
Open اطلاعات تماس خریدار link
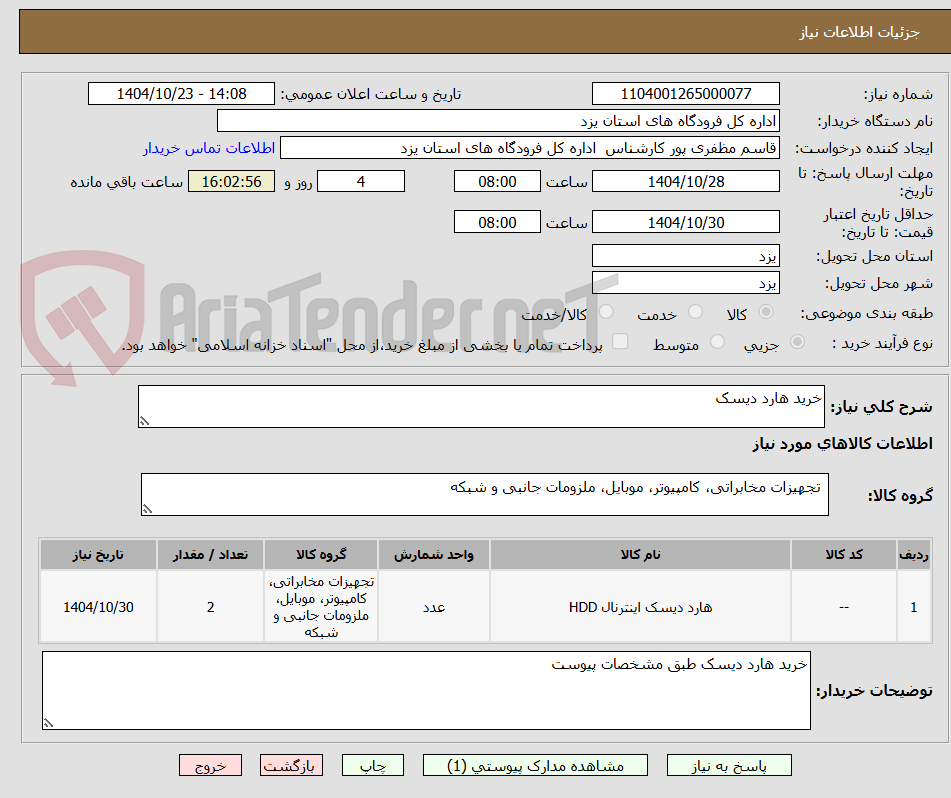[209, 148]
